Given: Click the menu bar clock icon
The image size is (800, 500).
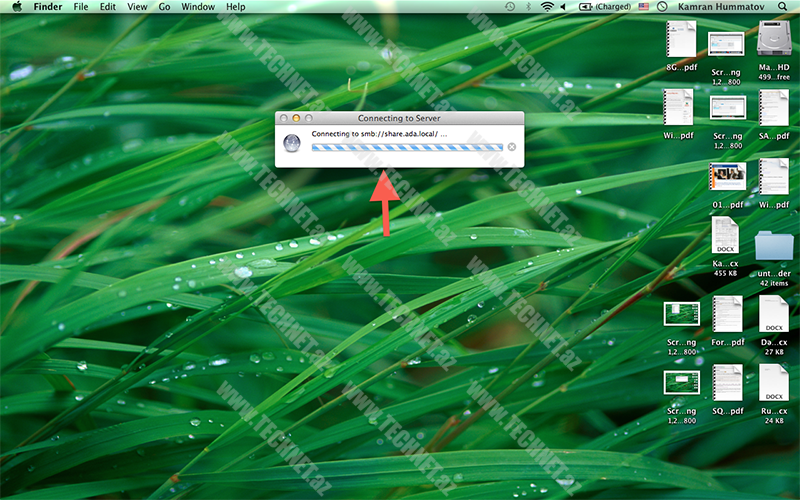Looking at the screenshot, I should [662, 7].
